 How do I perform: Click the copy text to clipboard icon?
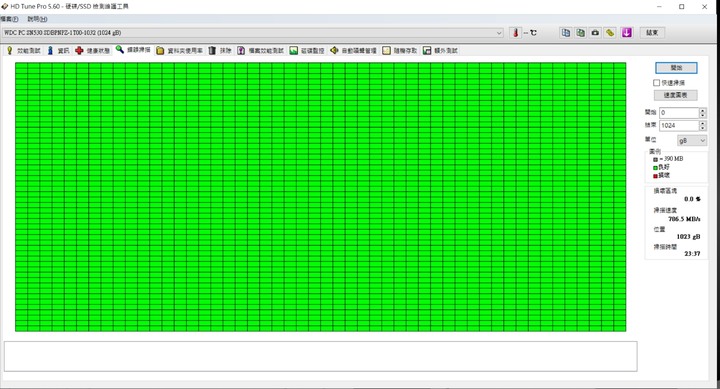coord(566,33)
